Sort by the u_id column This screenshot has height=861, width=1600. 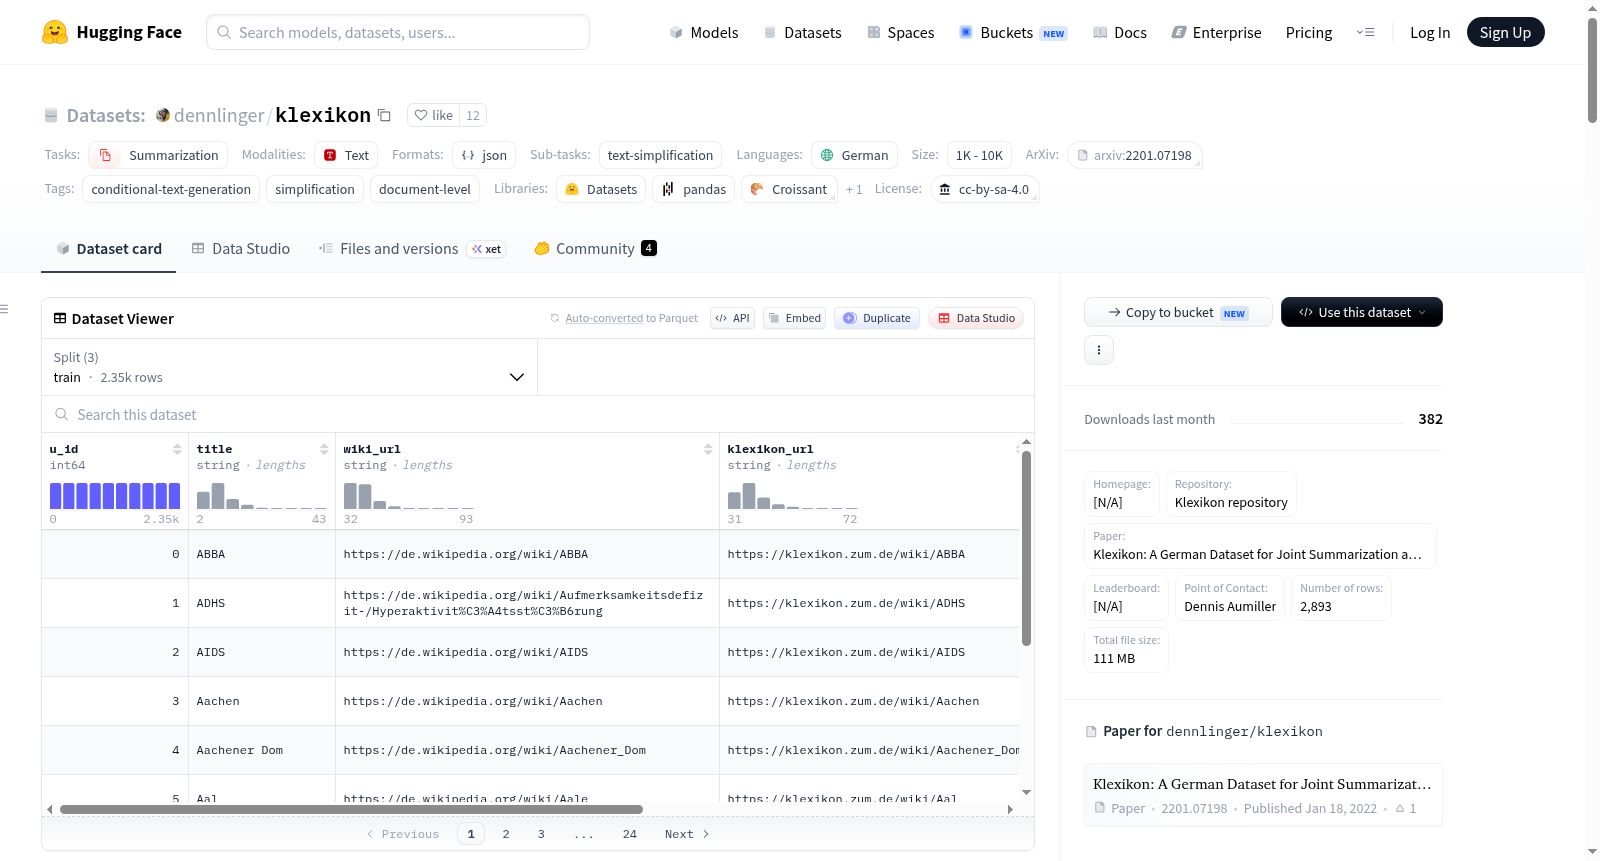(x=177, y=449)
